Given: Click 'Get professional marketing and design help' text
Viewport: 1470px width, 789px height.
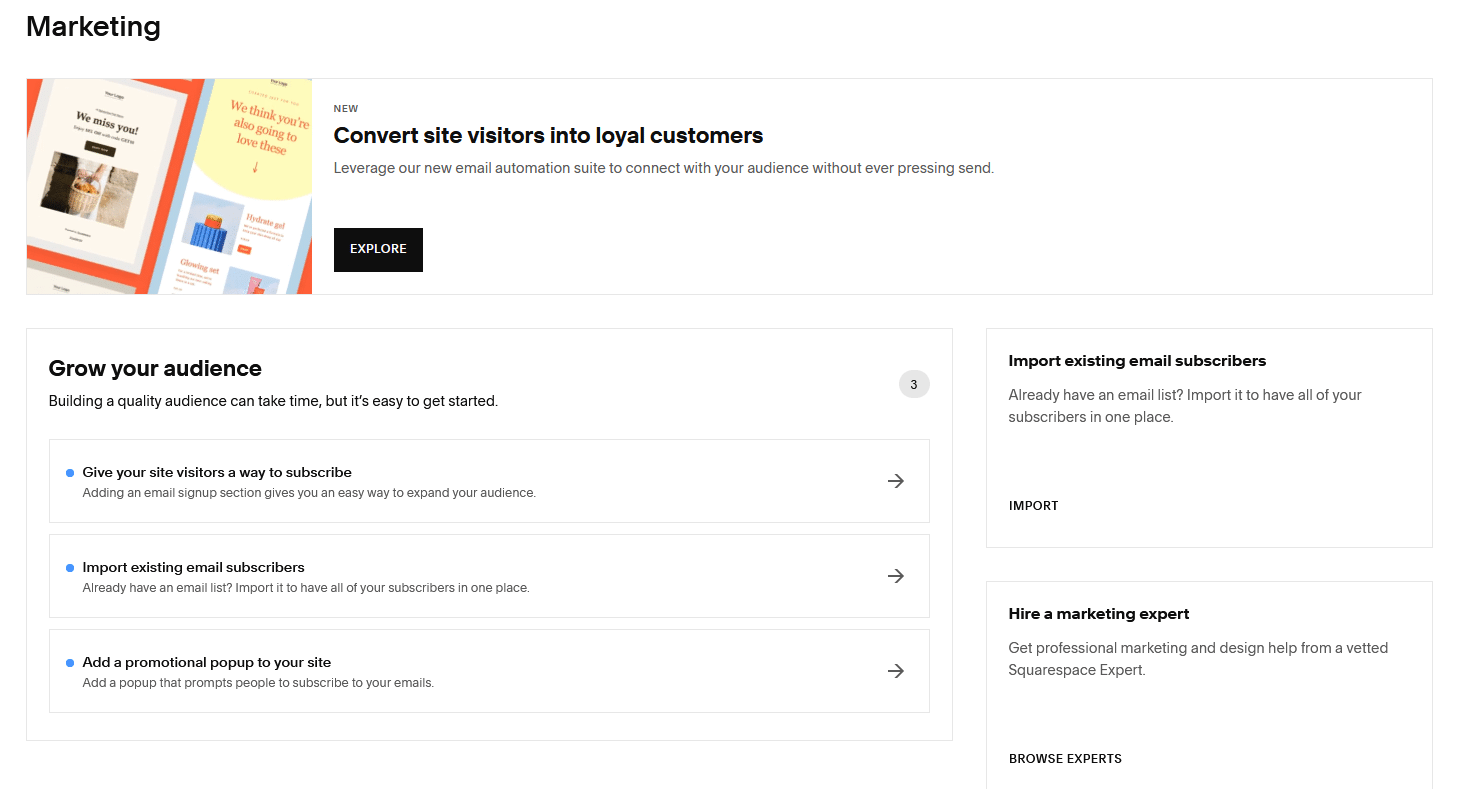Looking at the screenshot, I should [x=1198, y=659].
